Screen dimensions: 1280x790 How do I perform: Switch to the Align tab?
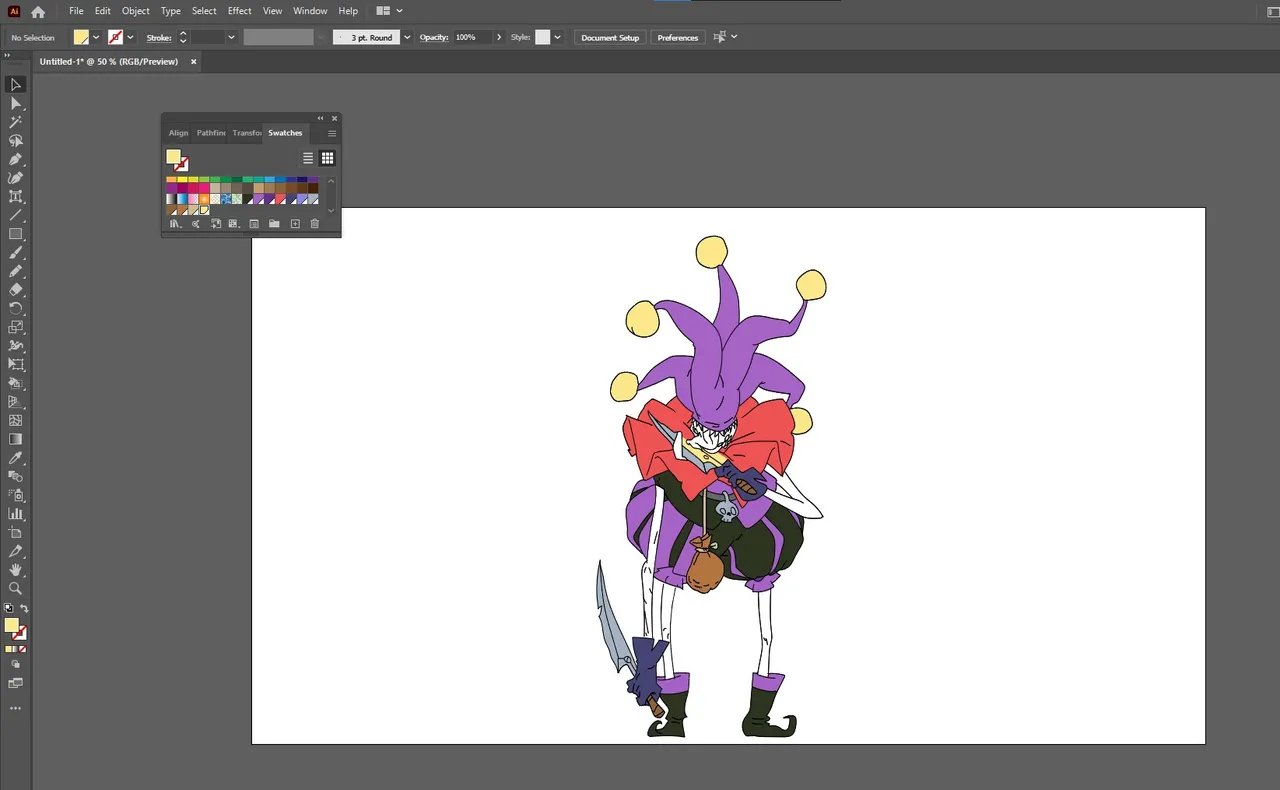coord(178,133)
